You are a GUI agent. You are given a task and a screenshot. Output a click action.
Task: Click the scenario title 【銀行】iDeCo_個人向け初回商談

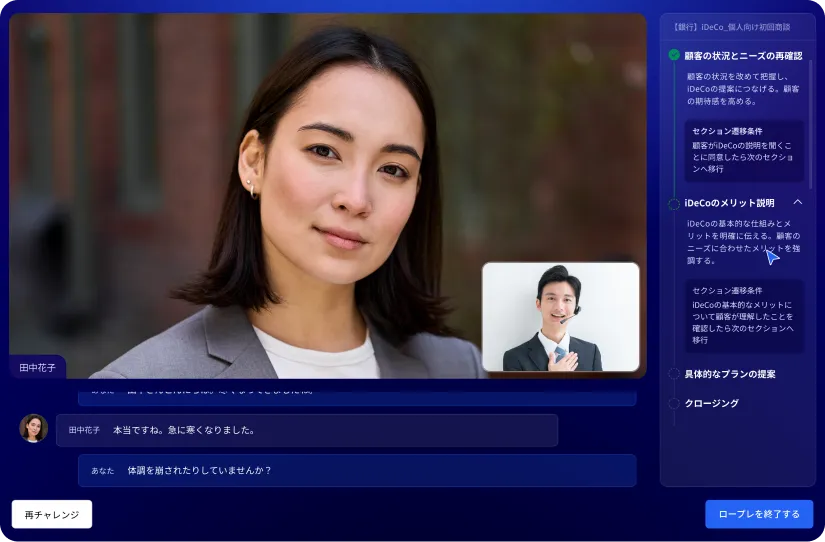[x=731, y=27]
